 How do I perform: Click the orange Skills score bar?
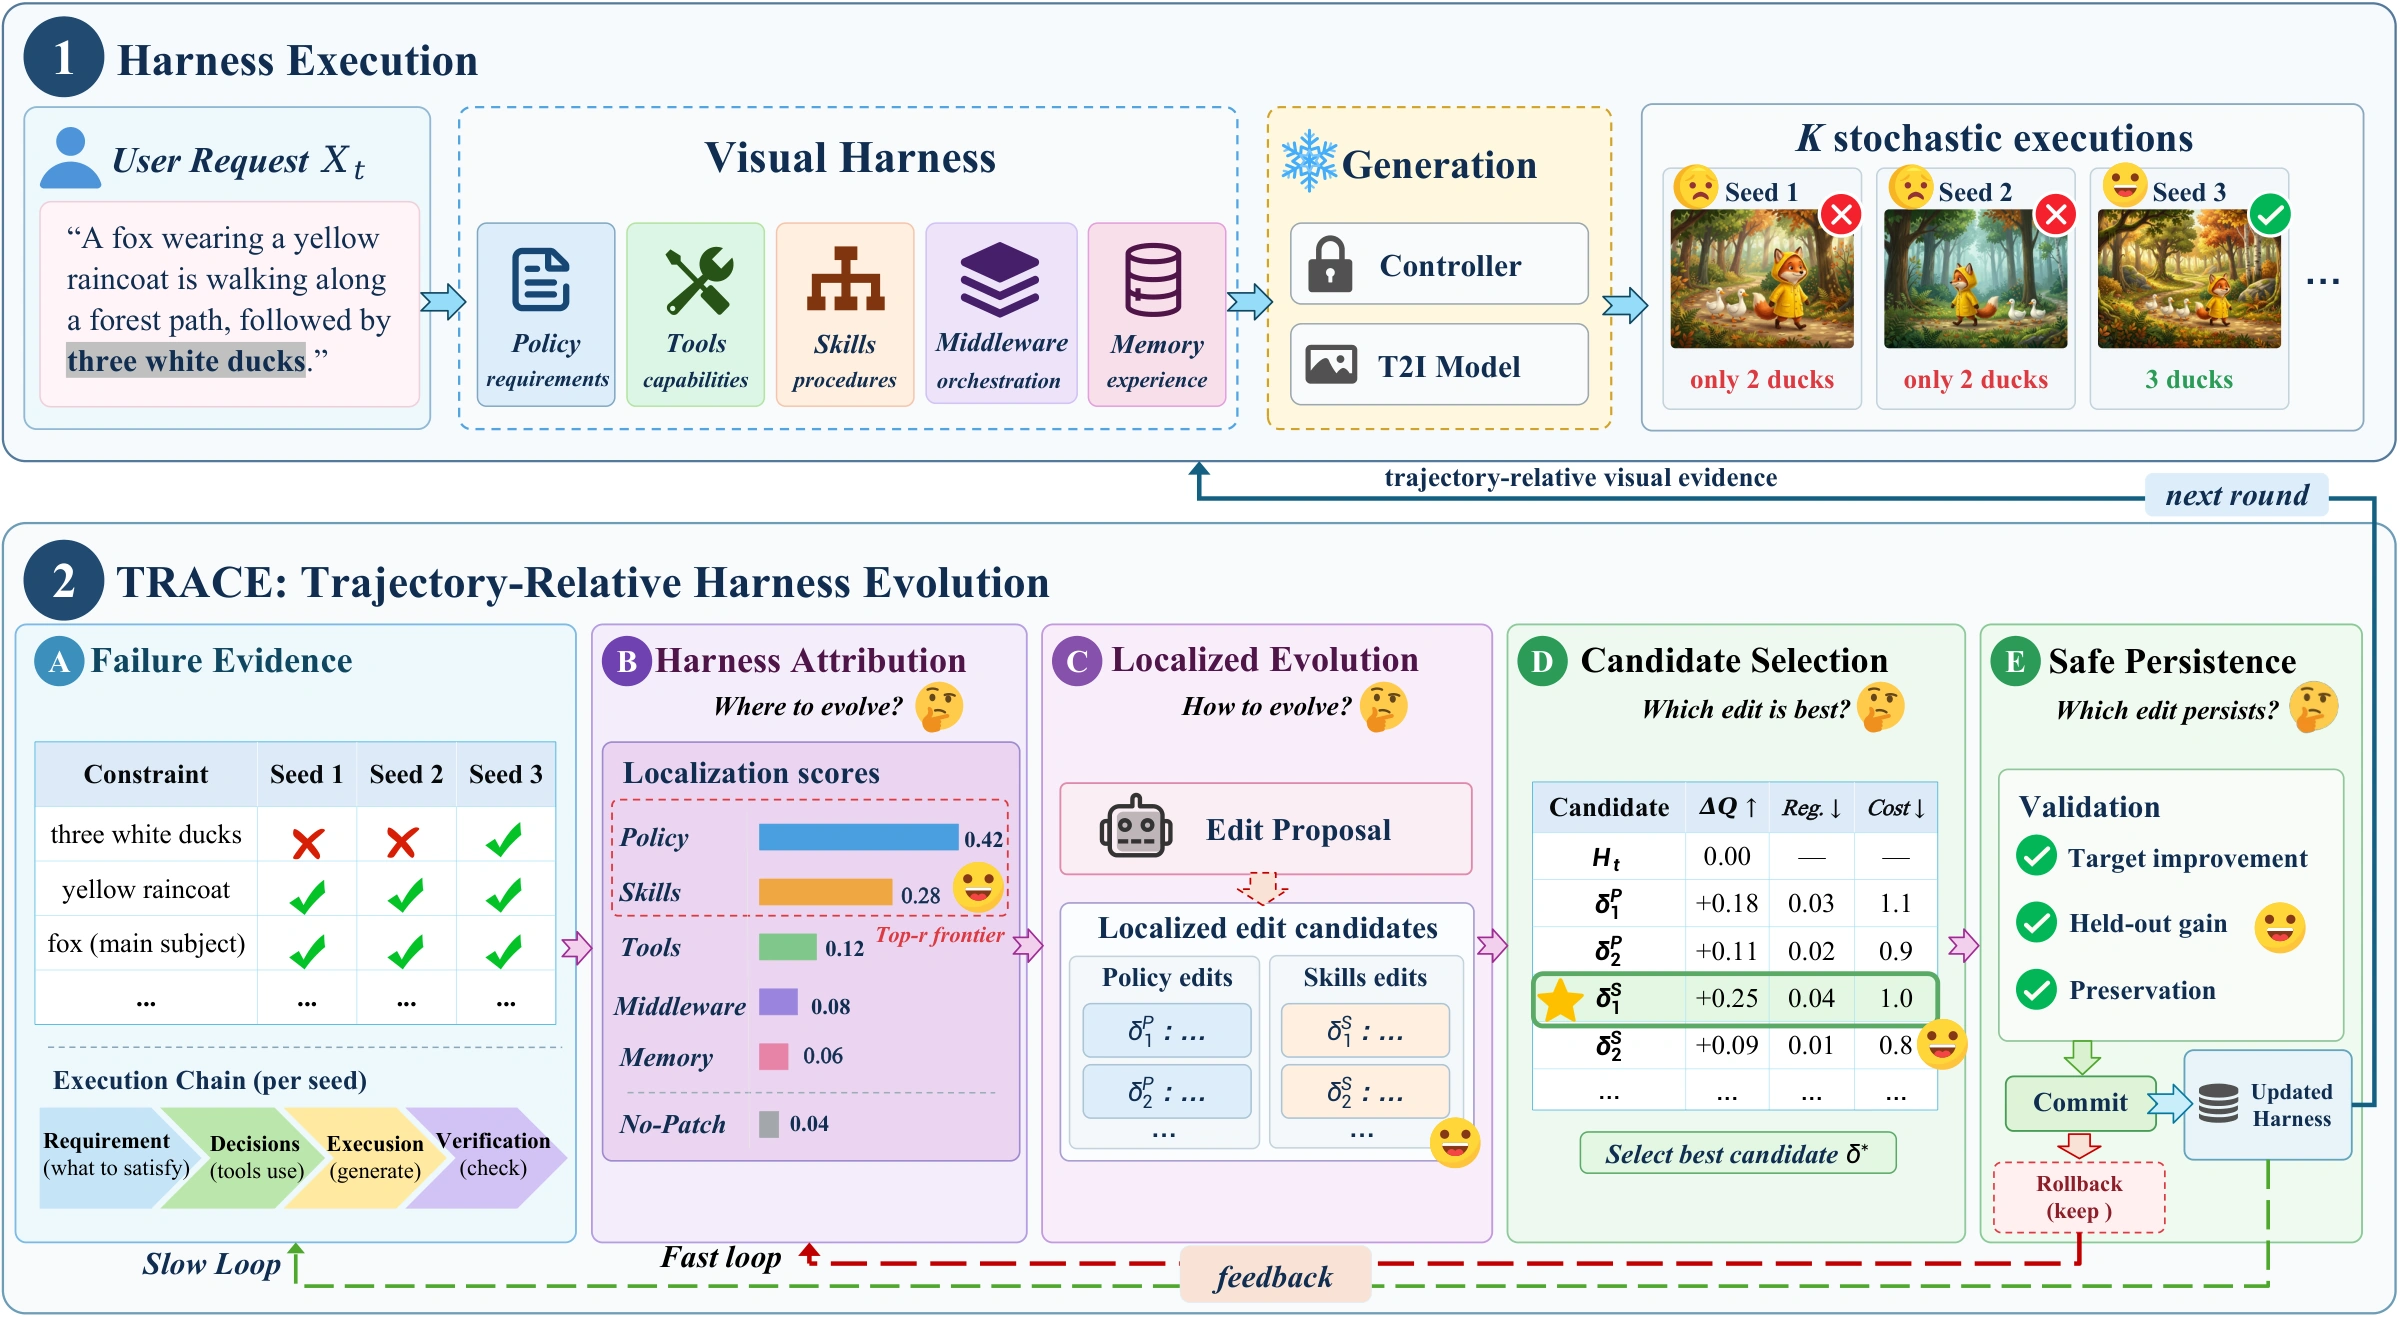825,892
